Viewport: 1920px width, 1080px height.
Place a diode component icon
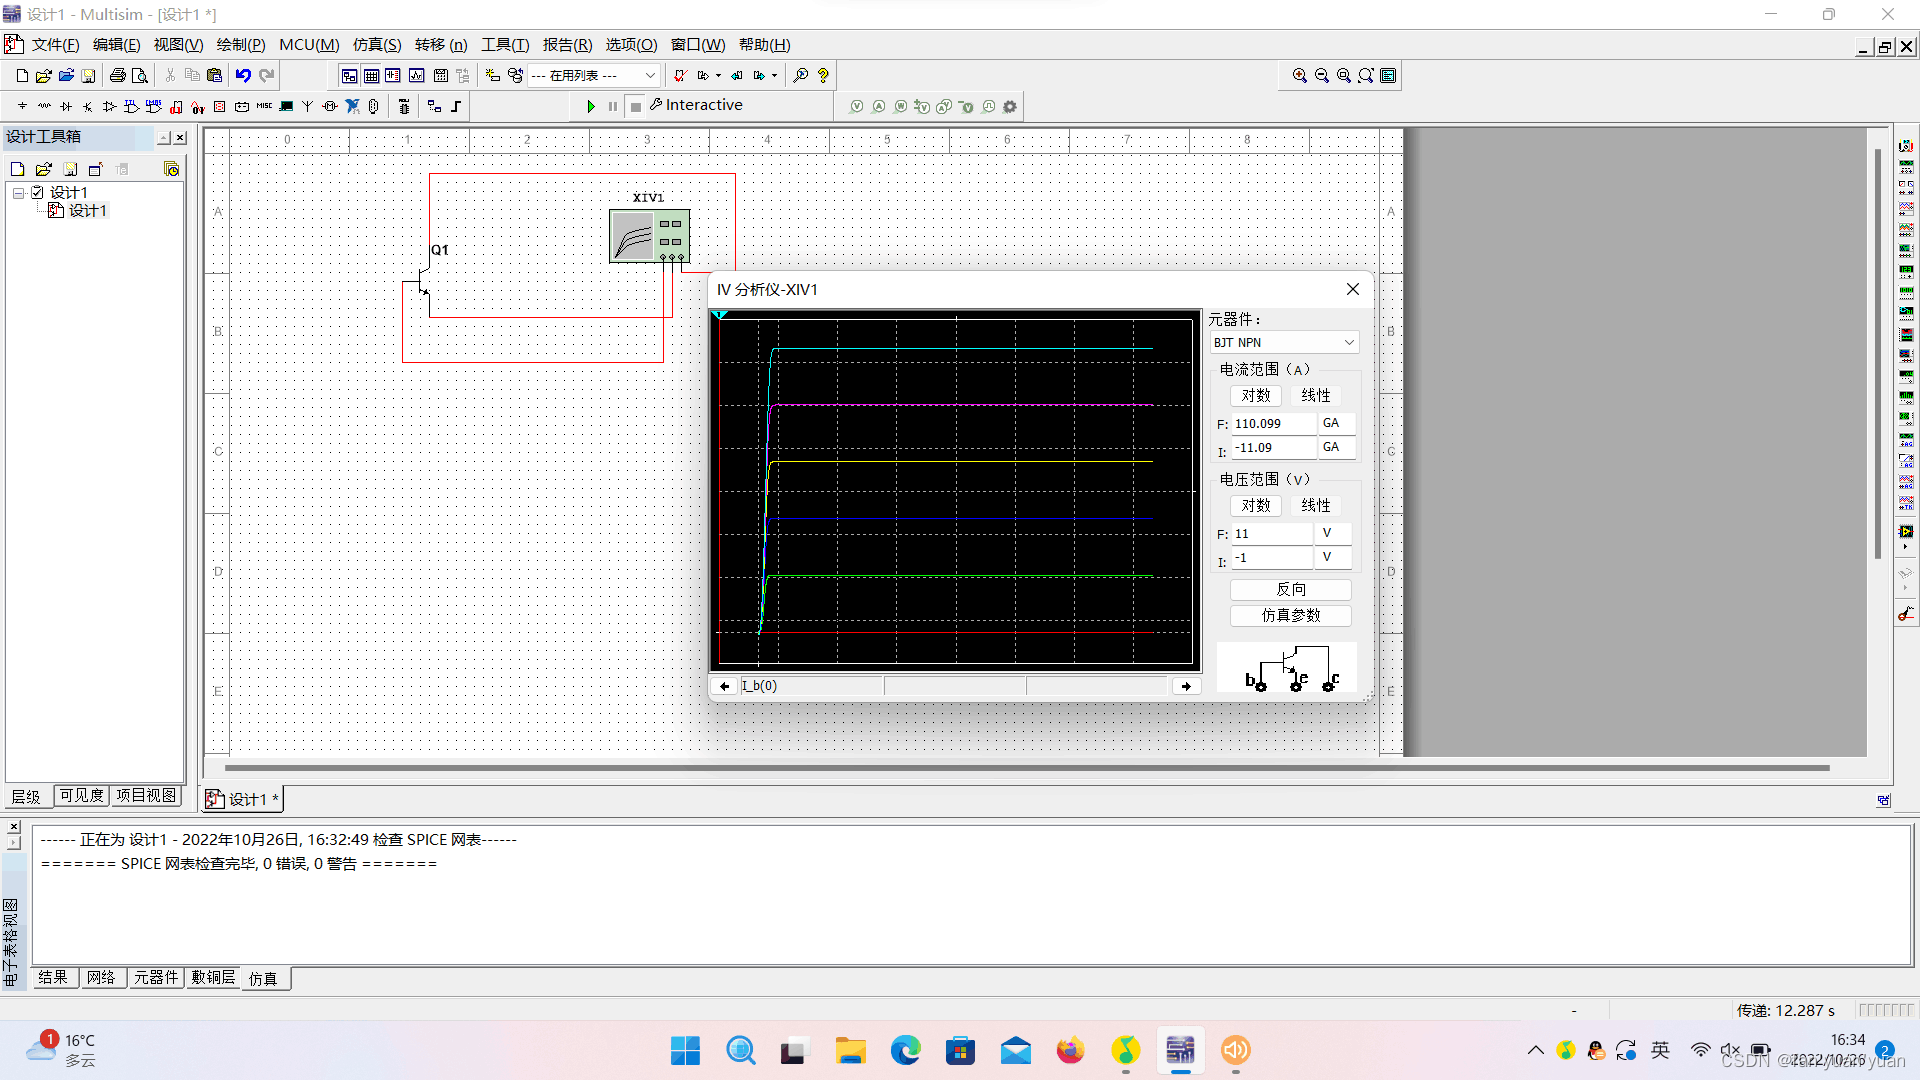click(x=66, y=106)
